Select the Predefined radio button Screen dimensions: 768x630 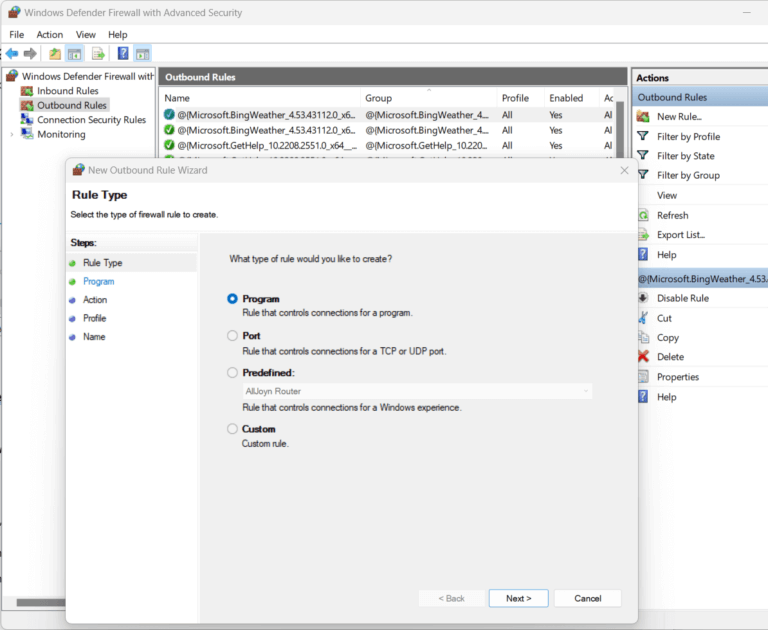coord(232,373)
